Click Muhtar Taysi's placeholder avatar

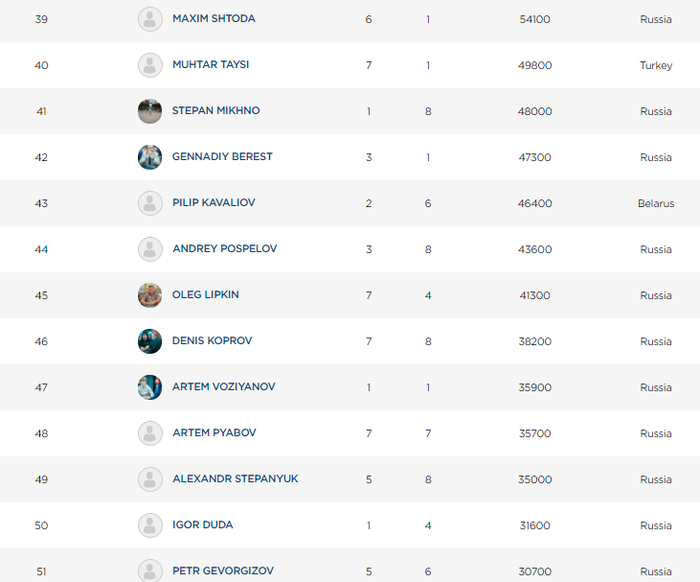point(150,65)
